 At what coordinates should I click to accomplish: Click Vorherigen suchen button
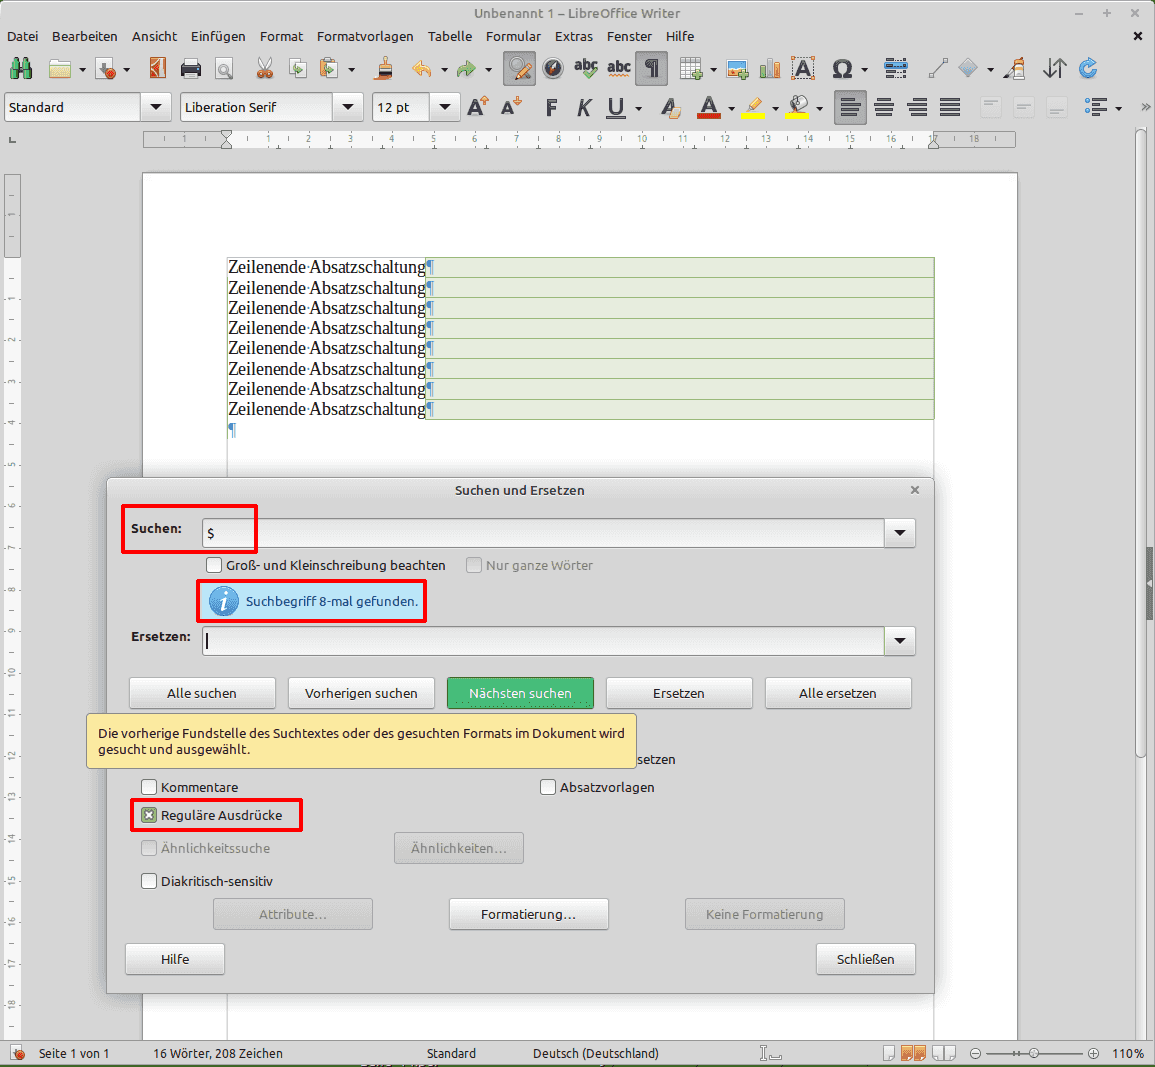pyautogui.click(x=361, y=694)
